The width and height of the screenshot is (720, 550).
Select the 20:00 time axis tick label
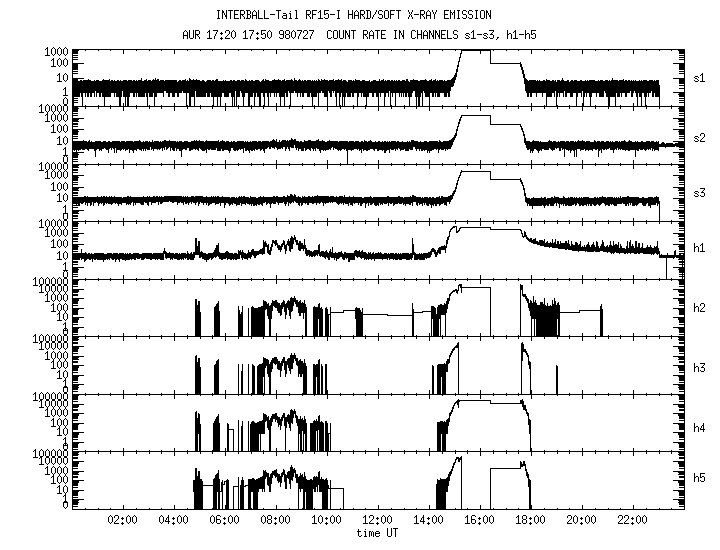click(x=581, y=520)
